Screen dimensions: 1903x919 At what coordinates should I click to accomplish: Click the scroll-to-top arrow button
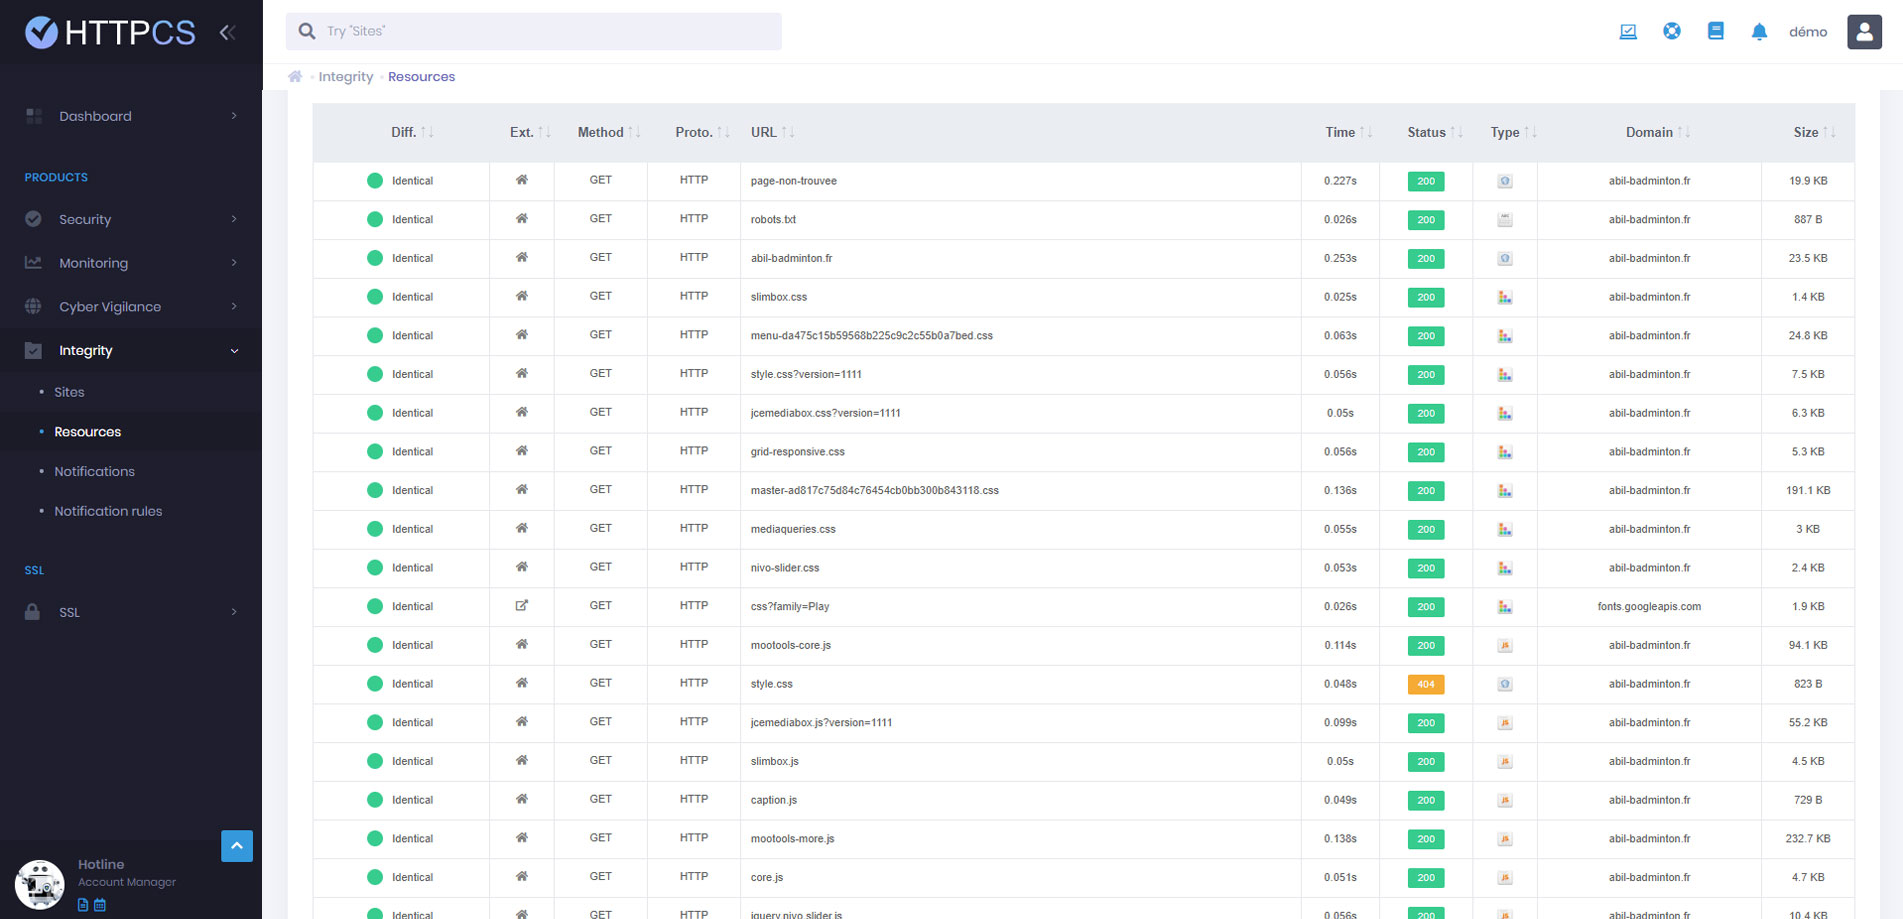[x=237, y=846]
